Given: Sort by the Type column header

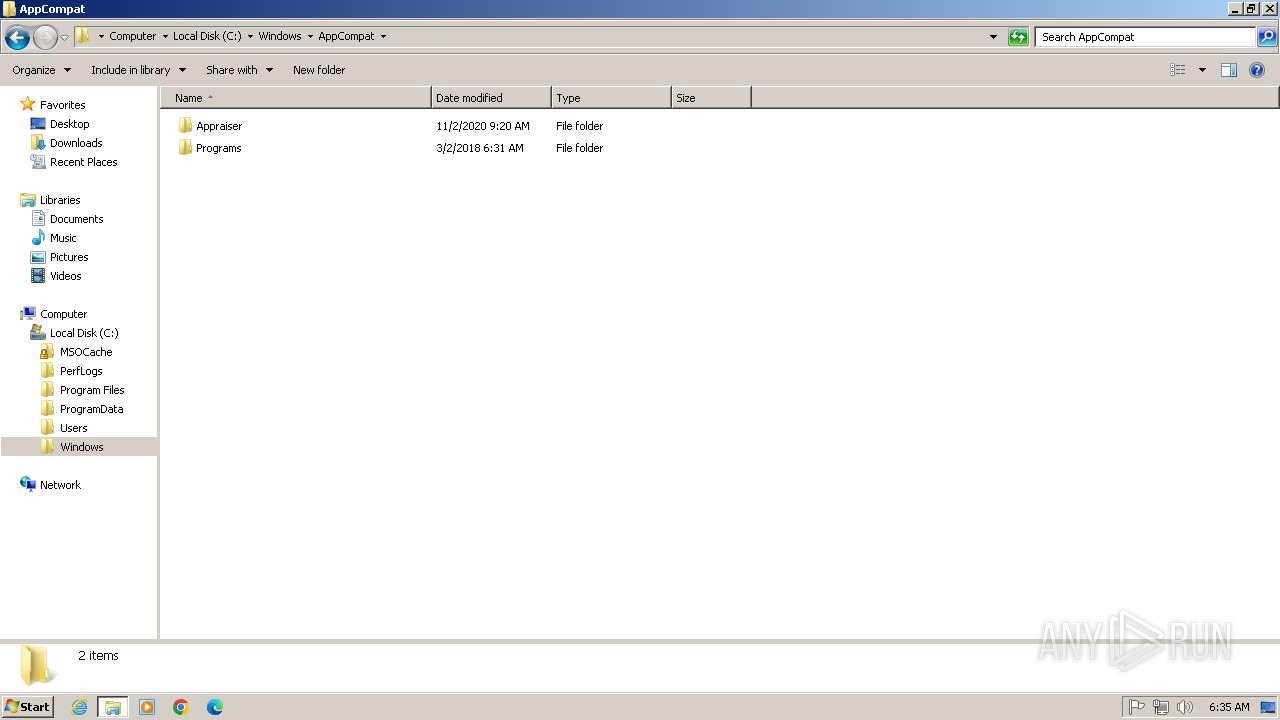Looking at the screenshot, I should pos(611,98).
